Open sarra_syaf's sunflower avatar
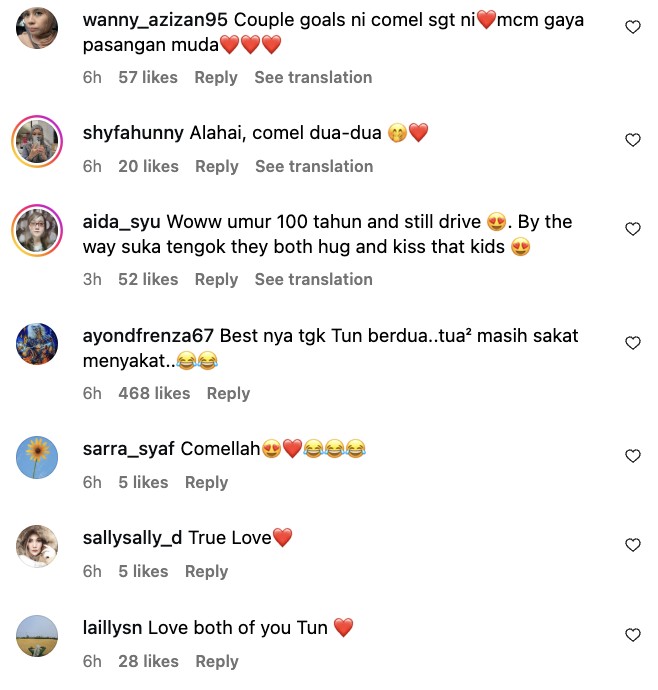658x690 pixels. pyautogui.click(x=37, y=457)
